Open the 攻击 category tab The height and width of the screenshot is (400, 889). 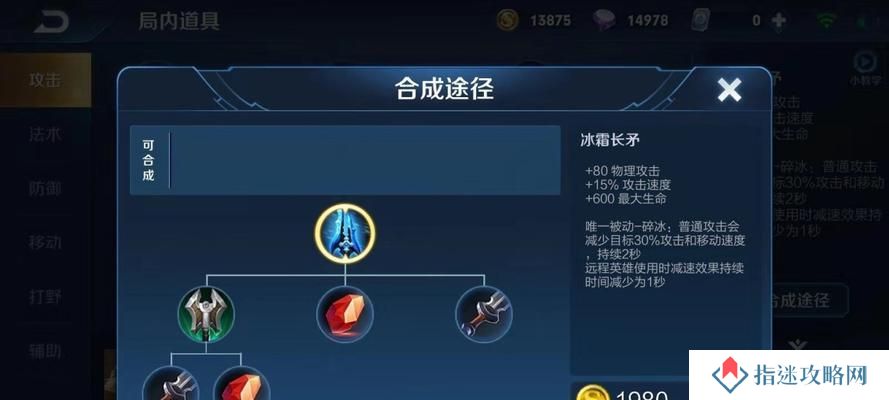[45, 80]
